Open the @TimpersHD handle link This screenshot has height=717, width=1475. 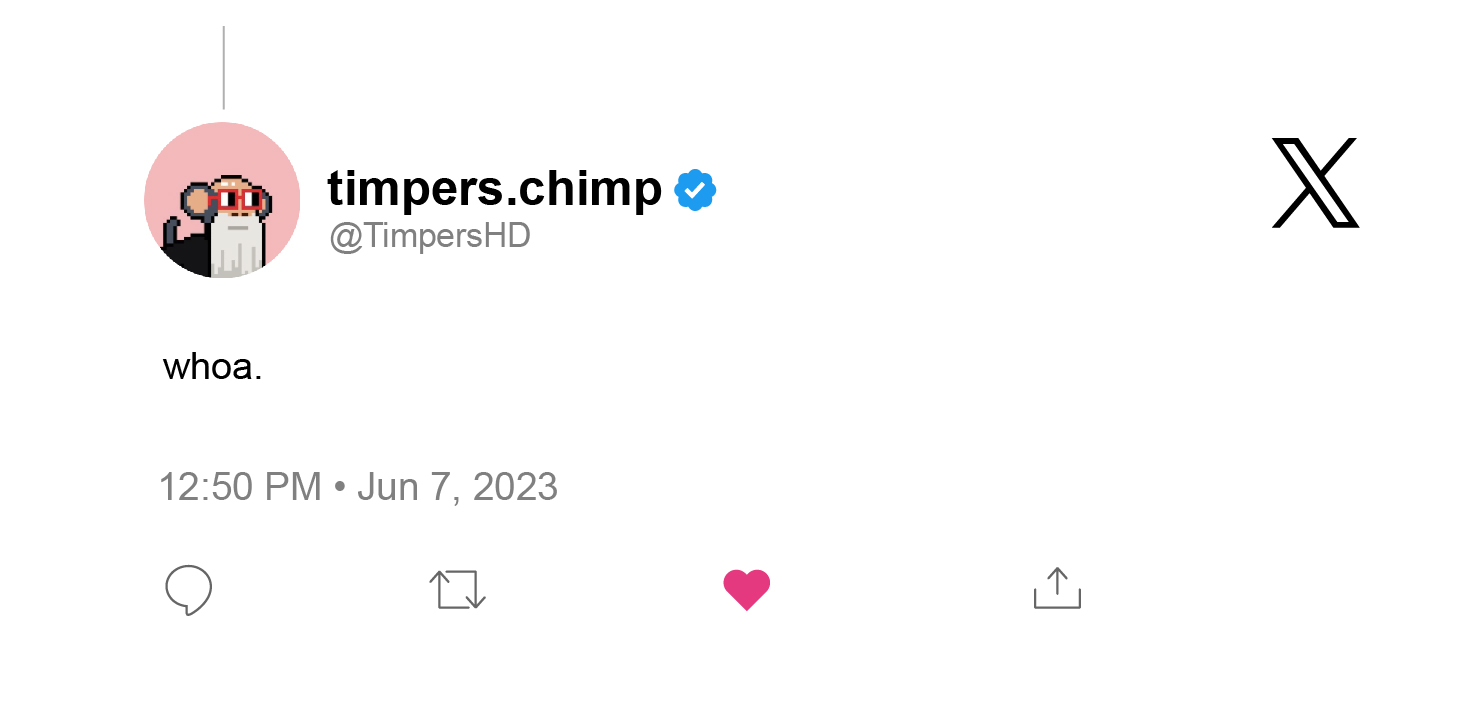pos(430,235)
